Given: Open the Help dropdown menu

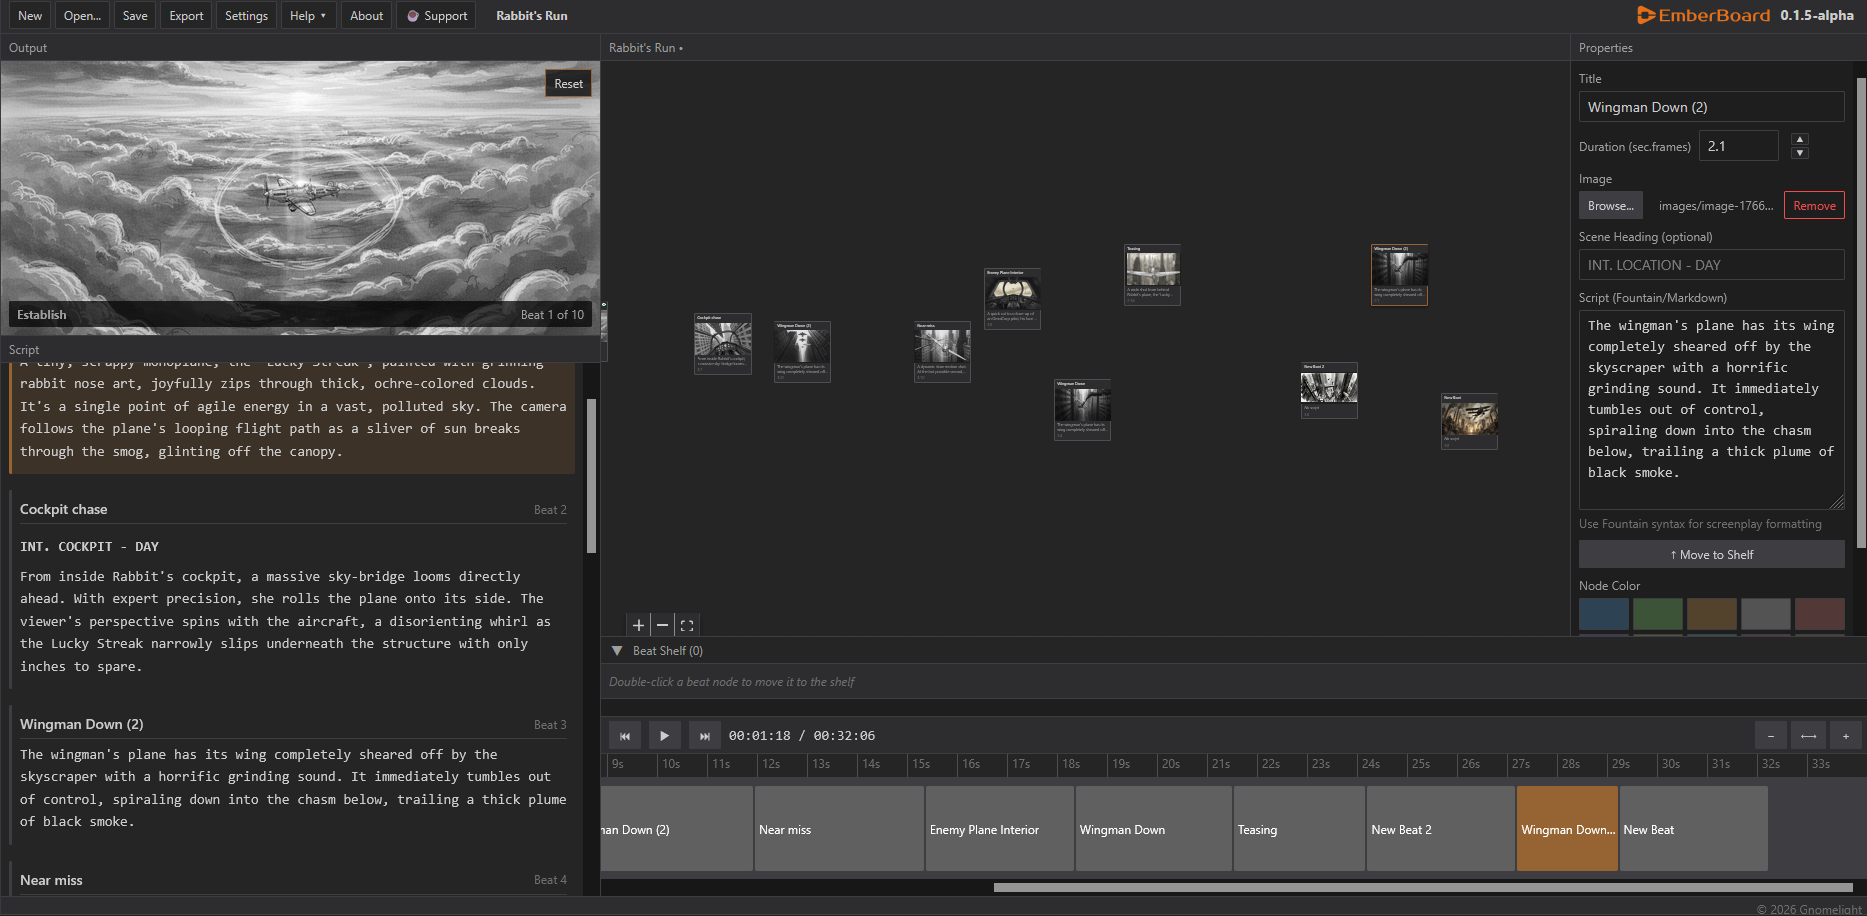Looking at the screenshot, I should coord(307,16).
